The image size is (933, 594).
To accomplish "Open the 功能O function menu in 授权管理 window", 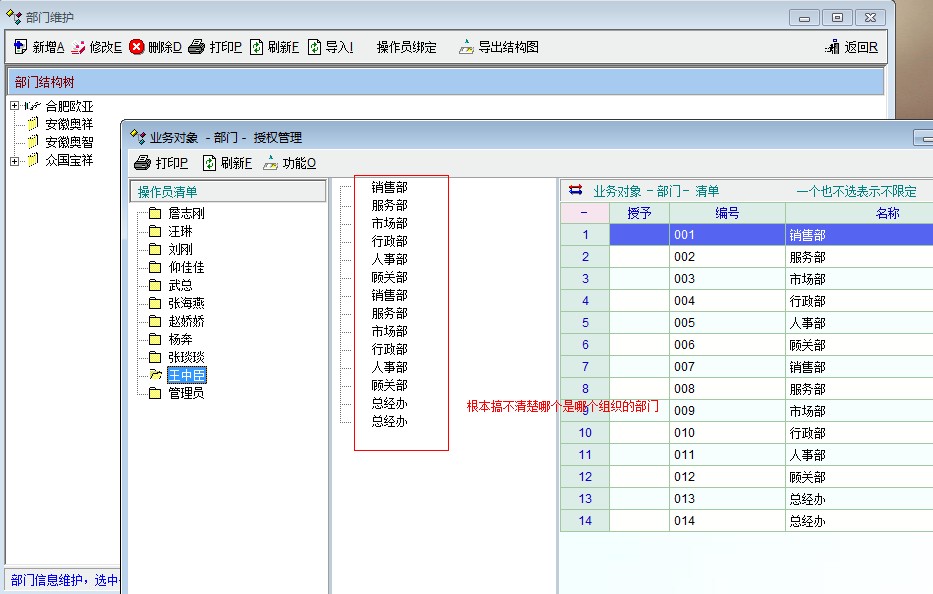I will 289,163.
